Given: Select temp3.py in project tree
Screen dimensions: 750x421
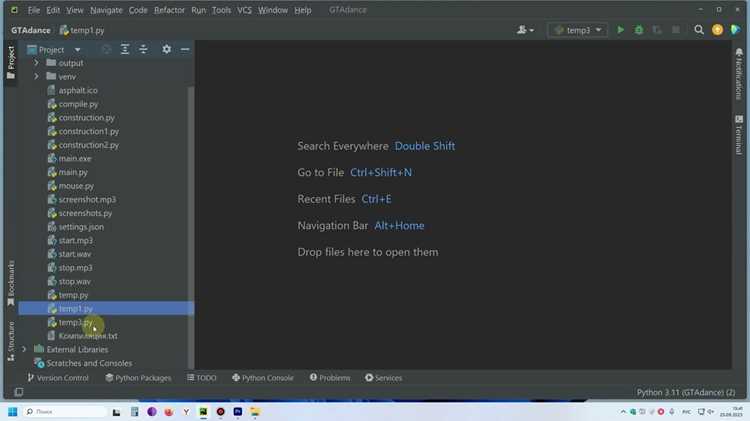Looking at the screenshot, I should point(76,322).
